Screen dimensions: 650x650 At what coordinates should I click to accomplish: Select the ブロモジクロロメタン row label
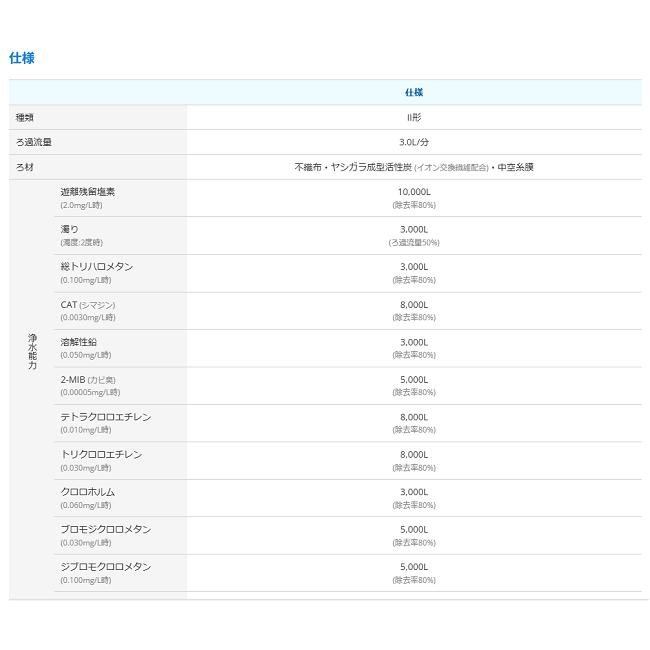[106, 529]
